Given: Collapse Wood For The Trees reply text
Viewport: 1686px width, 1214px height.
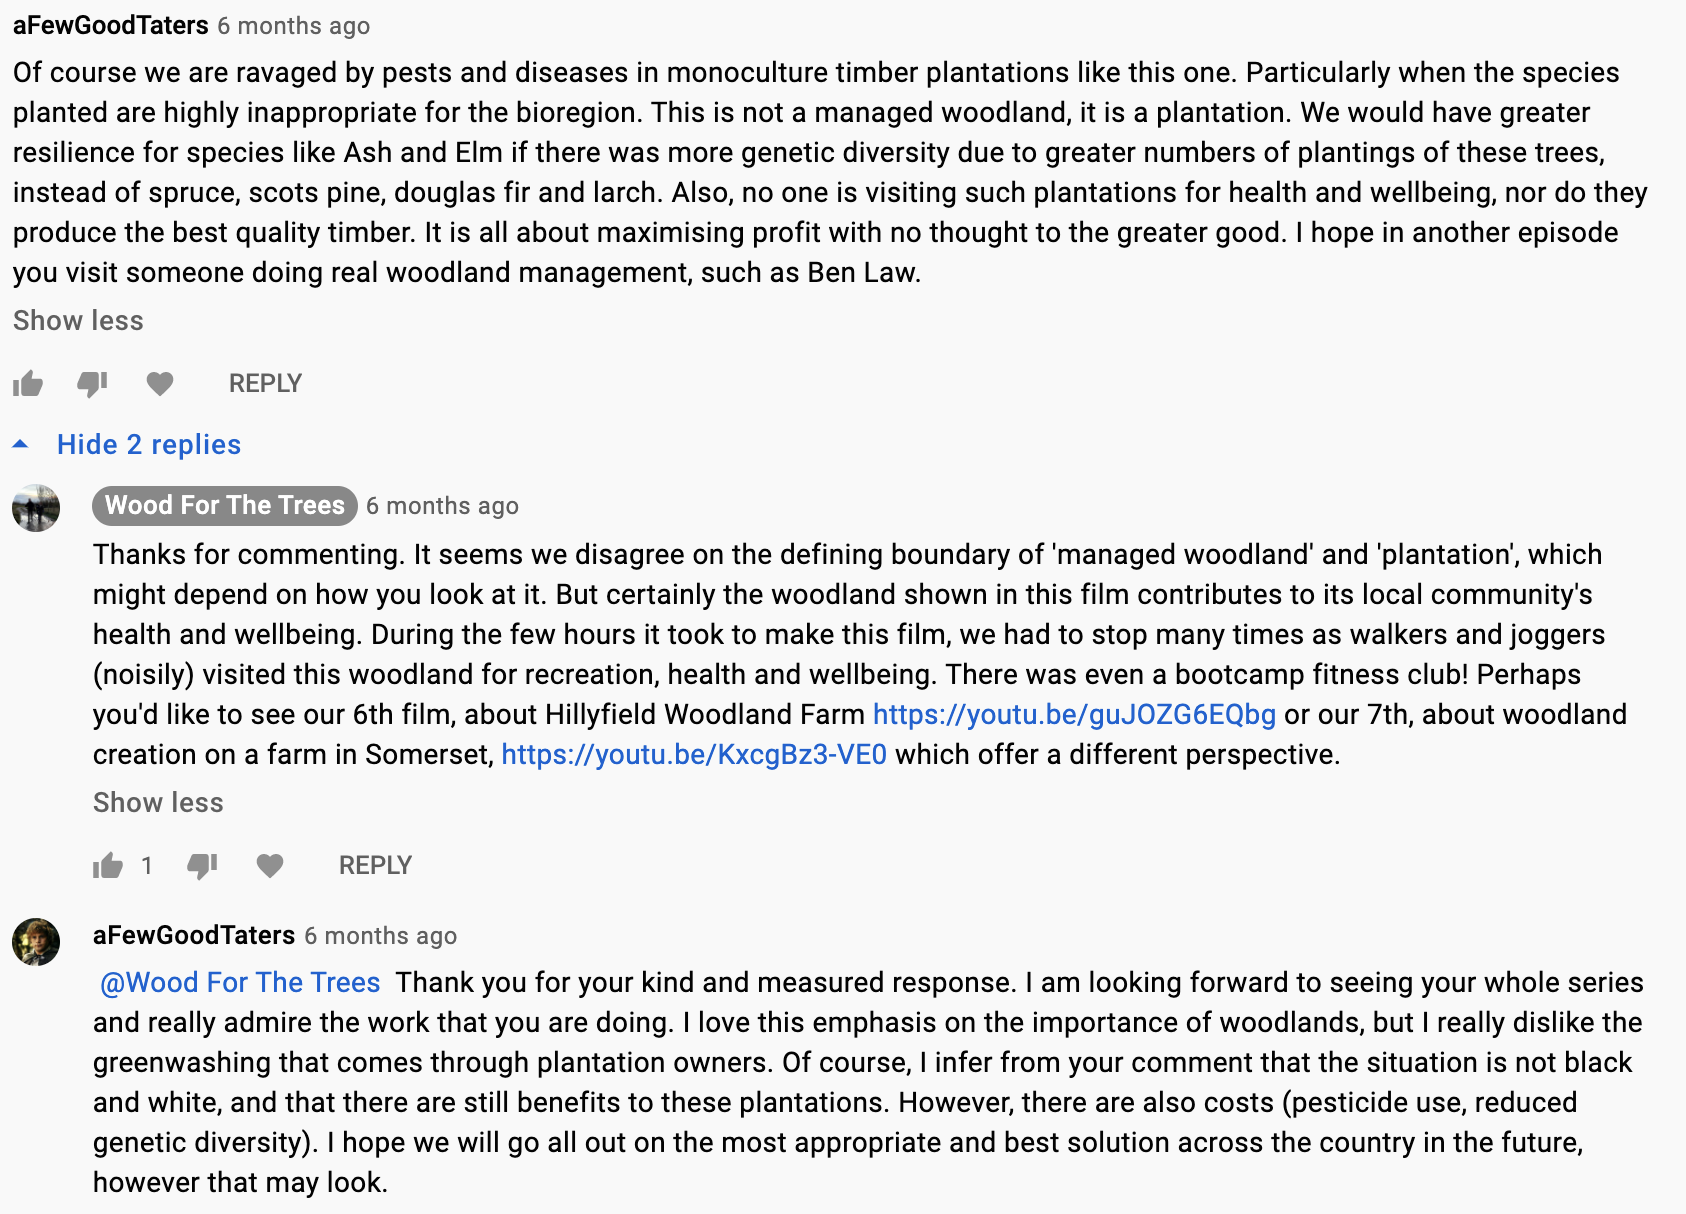Looking at the screenshot, I should [158, 803].
